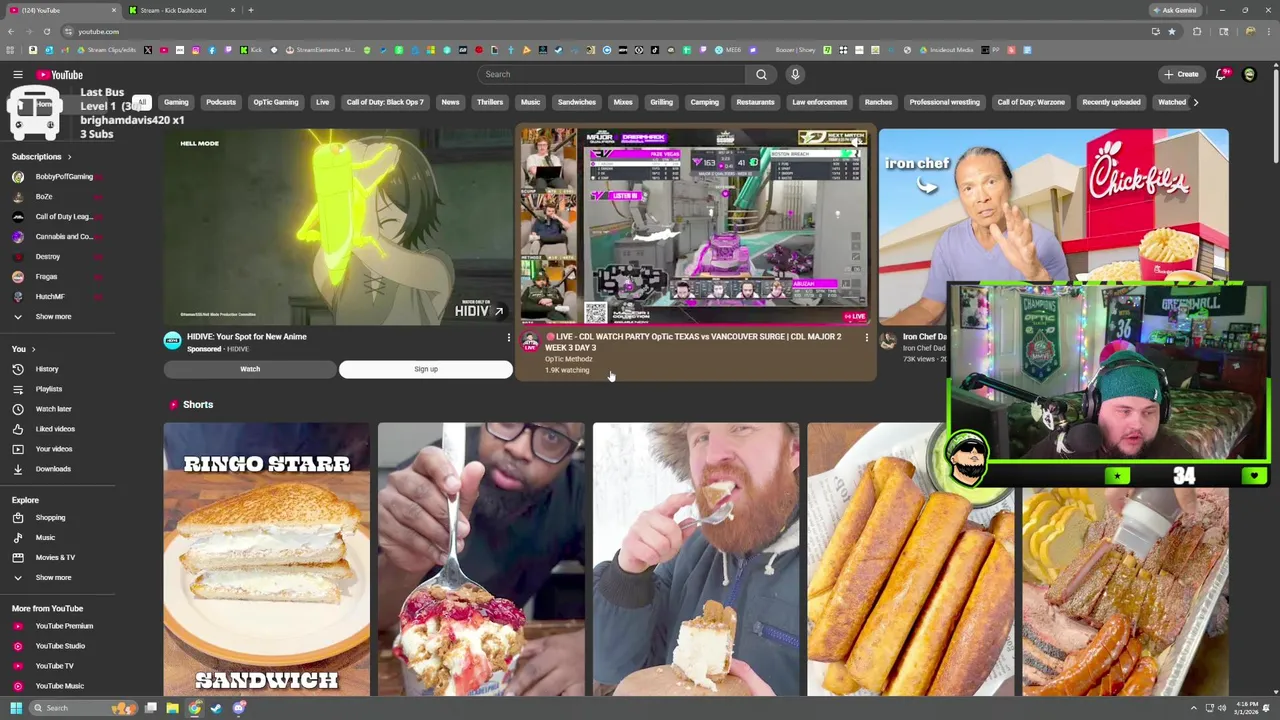
Task: Select the Podcasts category chip
Action: [221, 102]
